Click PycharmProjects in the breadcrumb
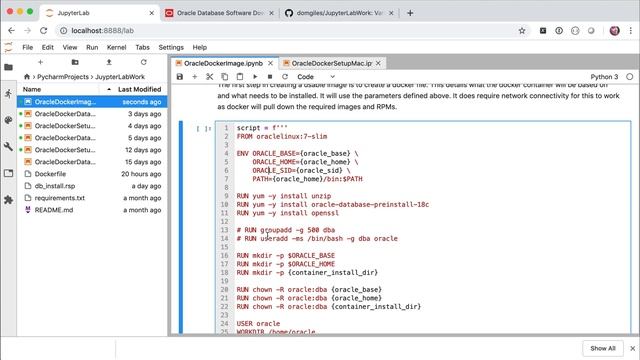Viewport: 640px width, 360px height. pos(63,77)
